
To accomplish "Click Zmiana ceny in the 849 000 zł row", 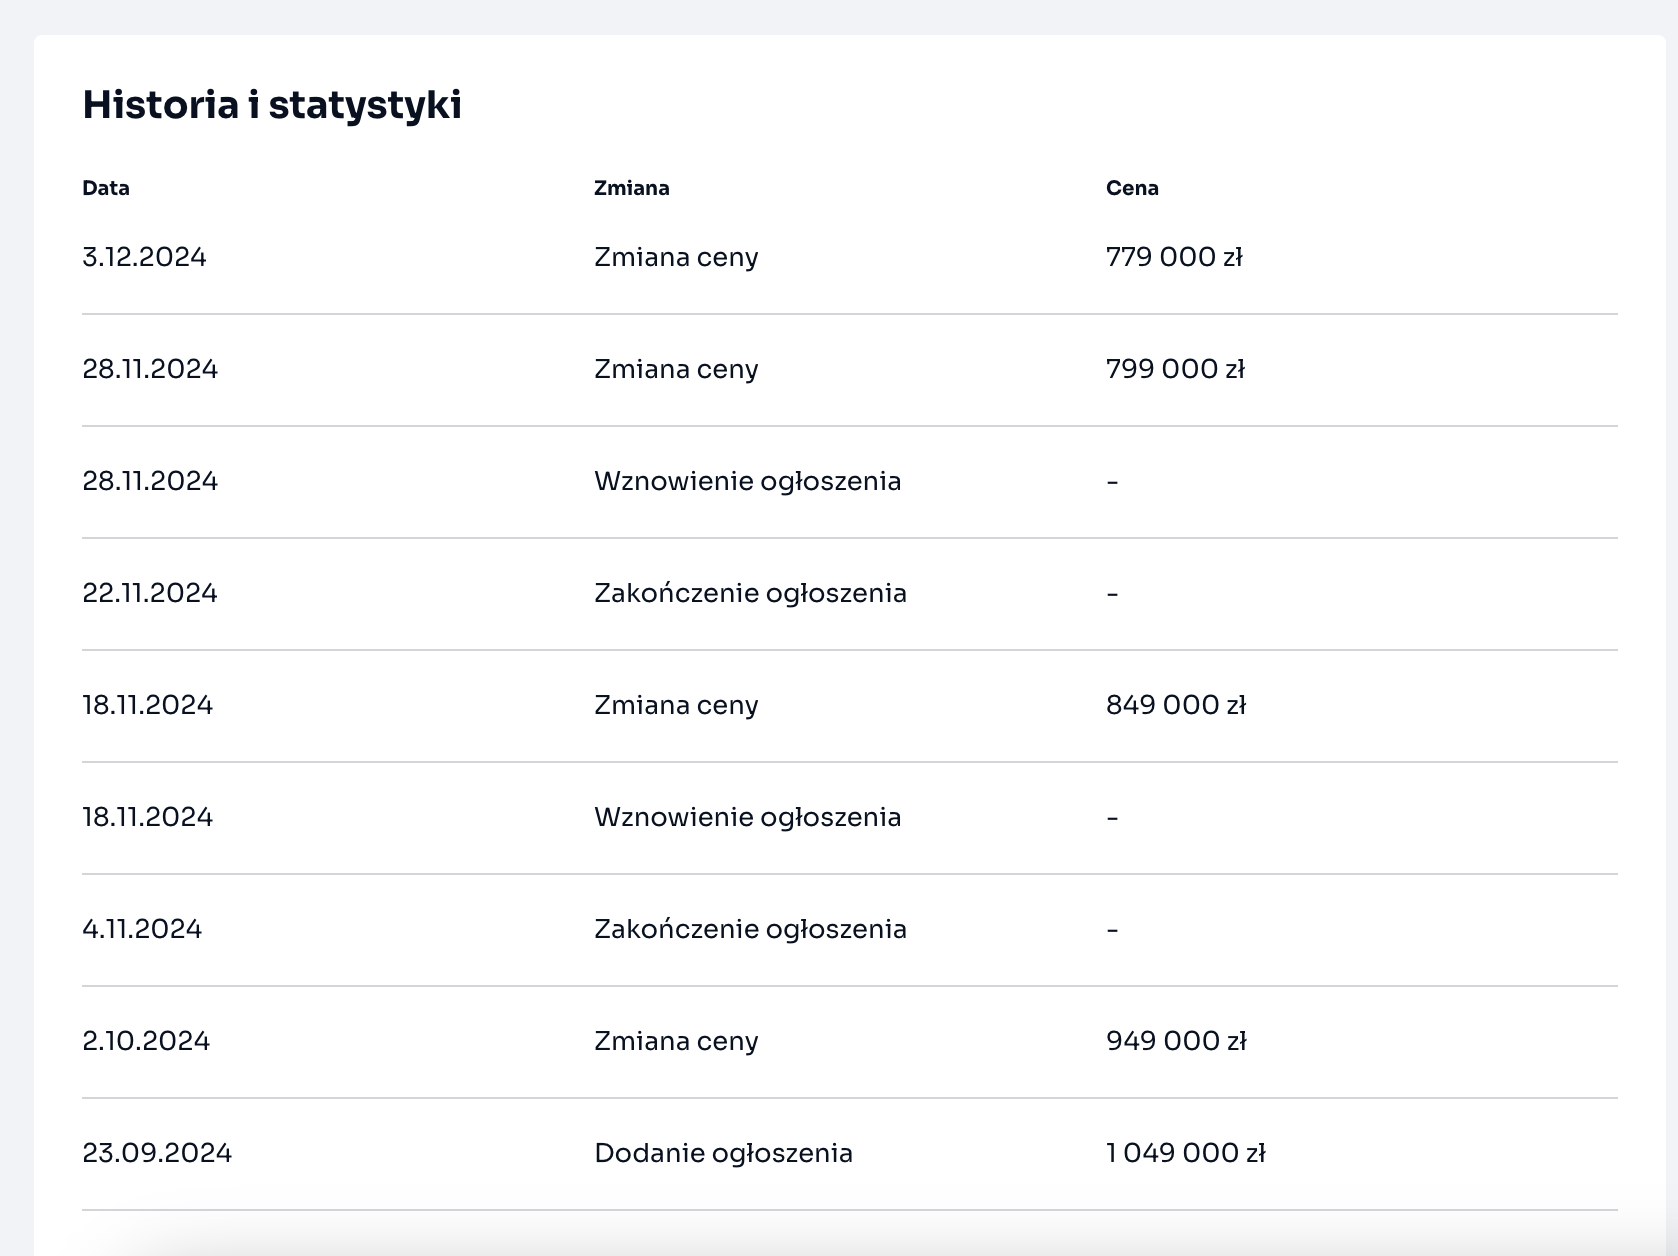I will click(676, 705).
